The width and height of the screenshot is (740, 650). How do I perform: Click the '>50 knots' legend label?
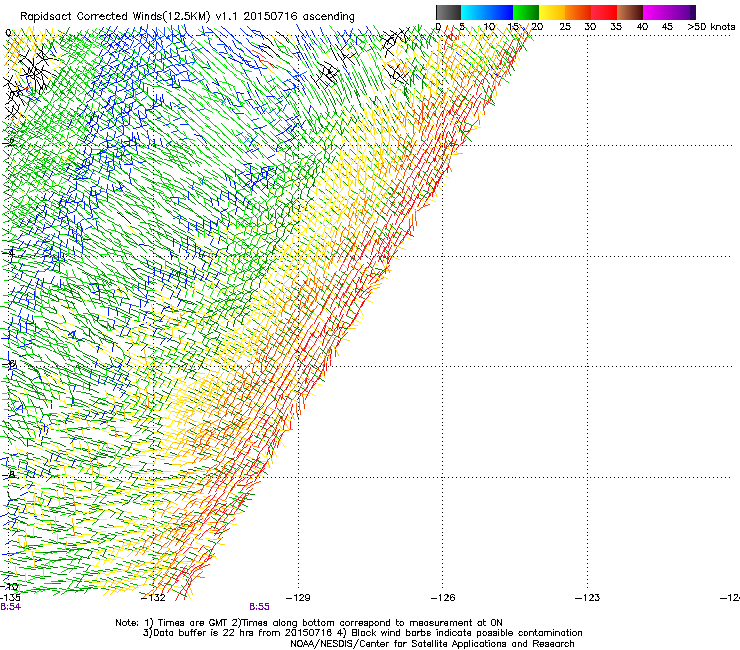point(711,27)
